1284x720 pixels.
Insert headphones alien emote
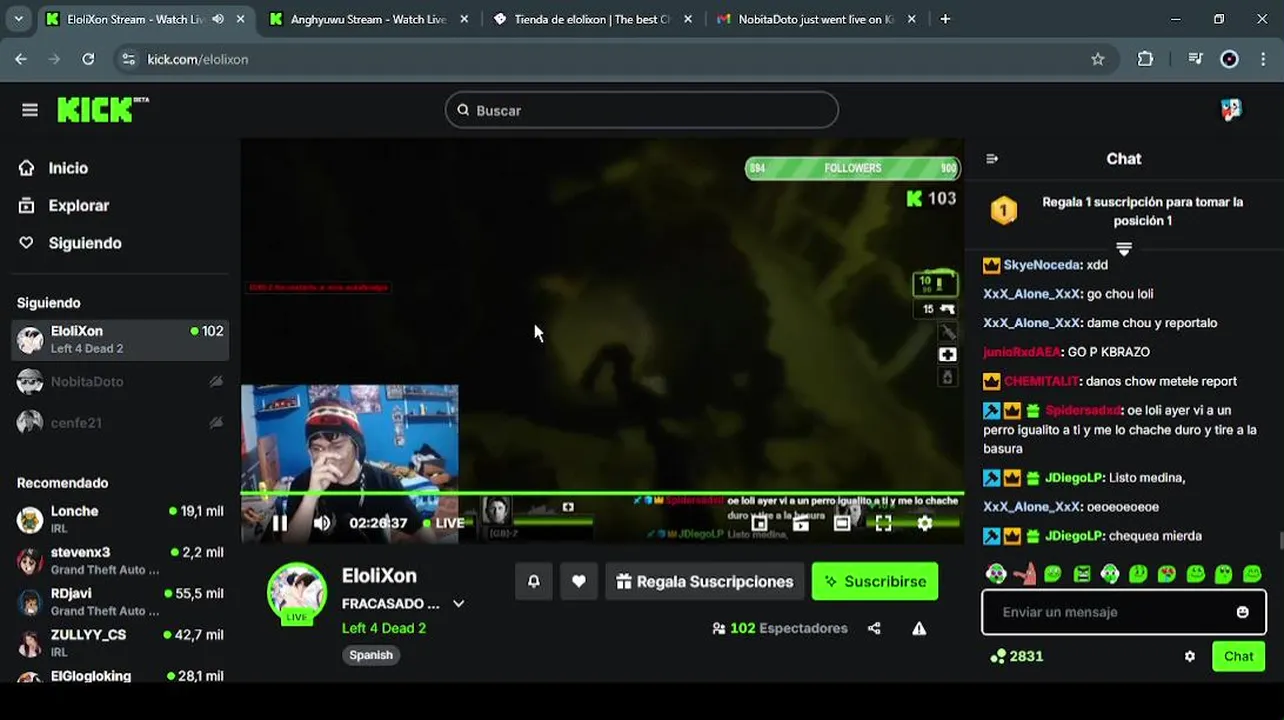click(x=996, y=574)
